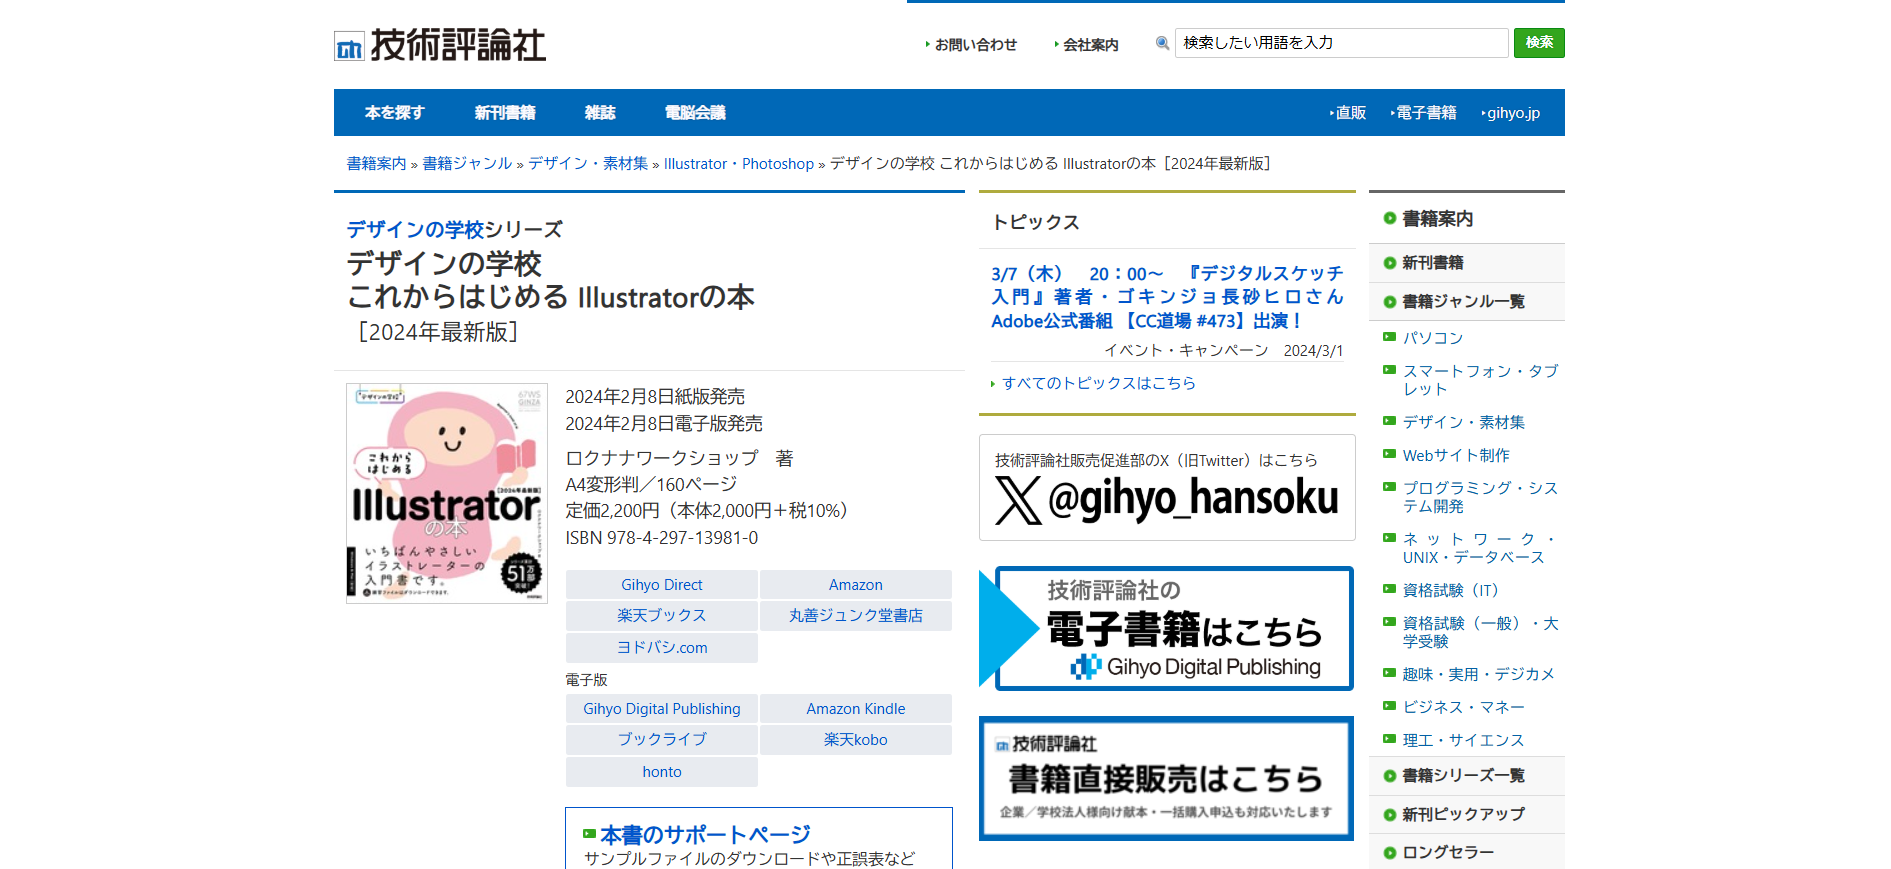Image resolution: width=1891 pixels, height=869 pixels.
Task: Click the 書籍案内 breadcrumb
Action: point(376,164)
